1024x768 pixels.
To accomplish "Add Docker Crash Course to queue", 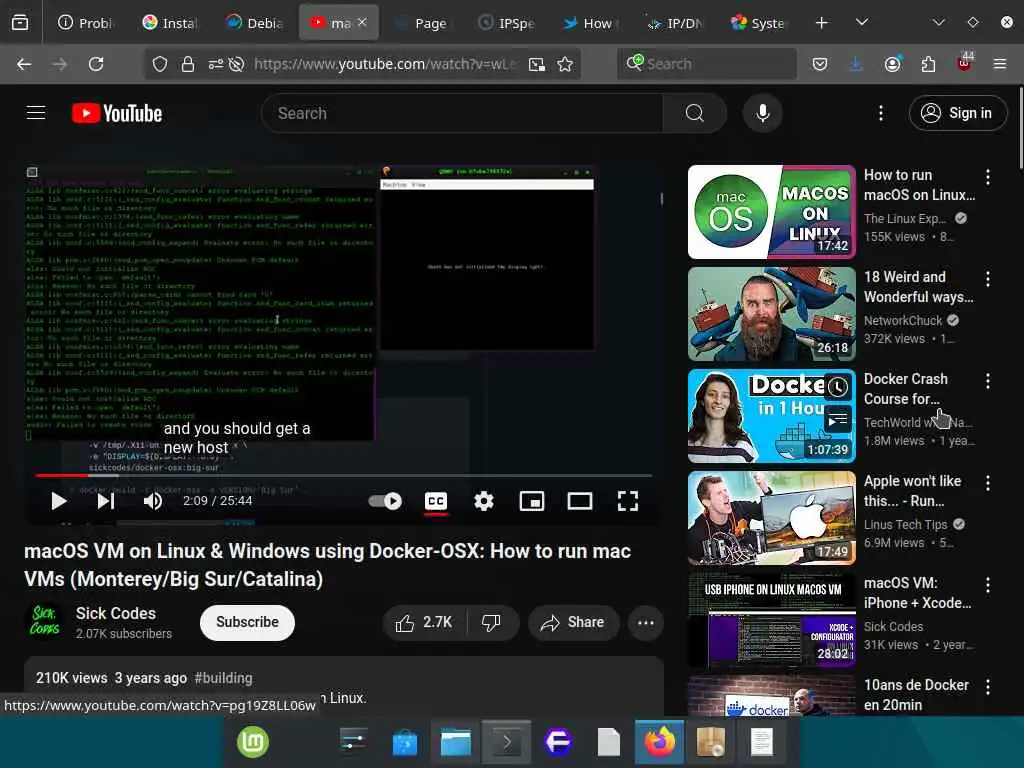I will [838, 419].
